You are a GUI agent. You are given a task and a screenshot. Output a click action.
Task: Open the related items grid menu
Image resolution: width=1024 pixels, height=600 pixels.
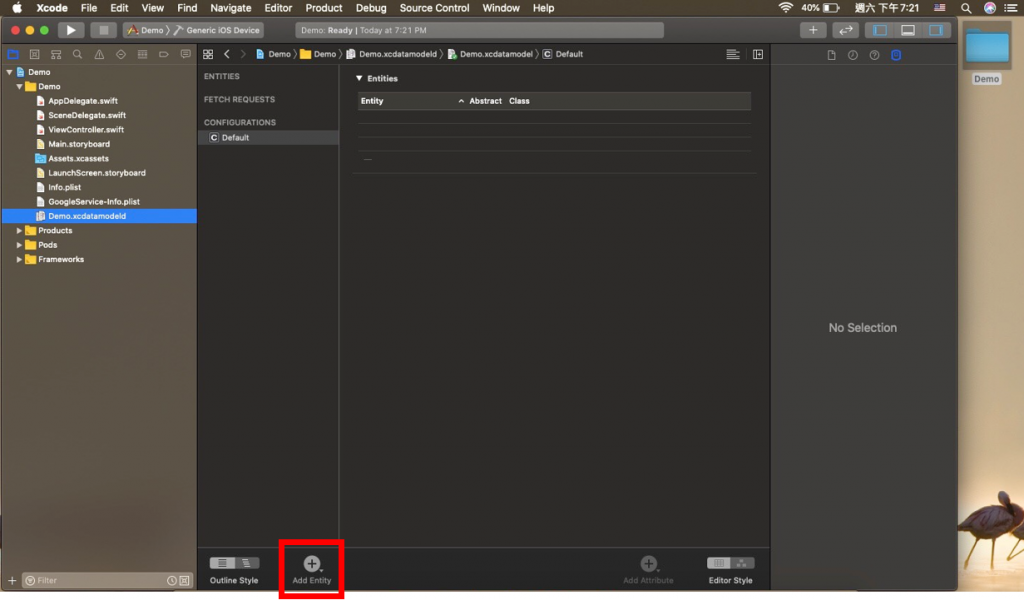pyautogui.click(x=208, y=54)
